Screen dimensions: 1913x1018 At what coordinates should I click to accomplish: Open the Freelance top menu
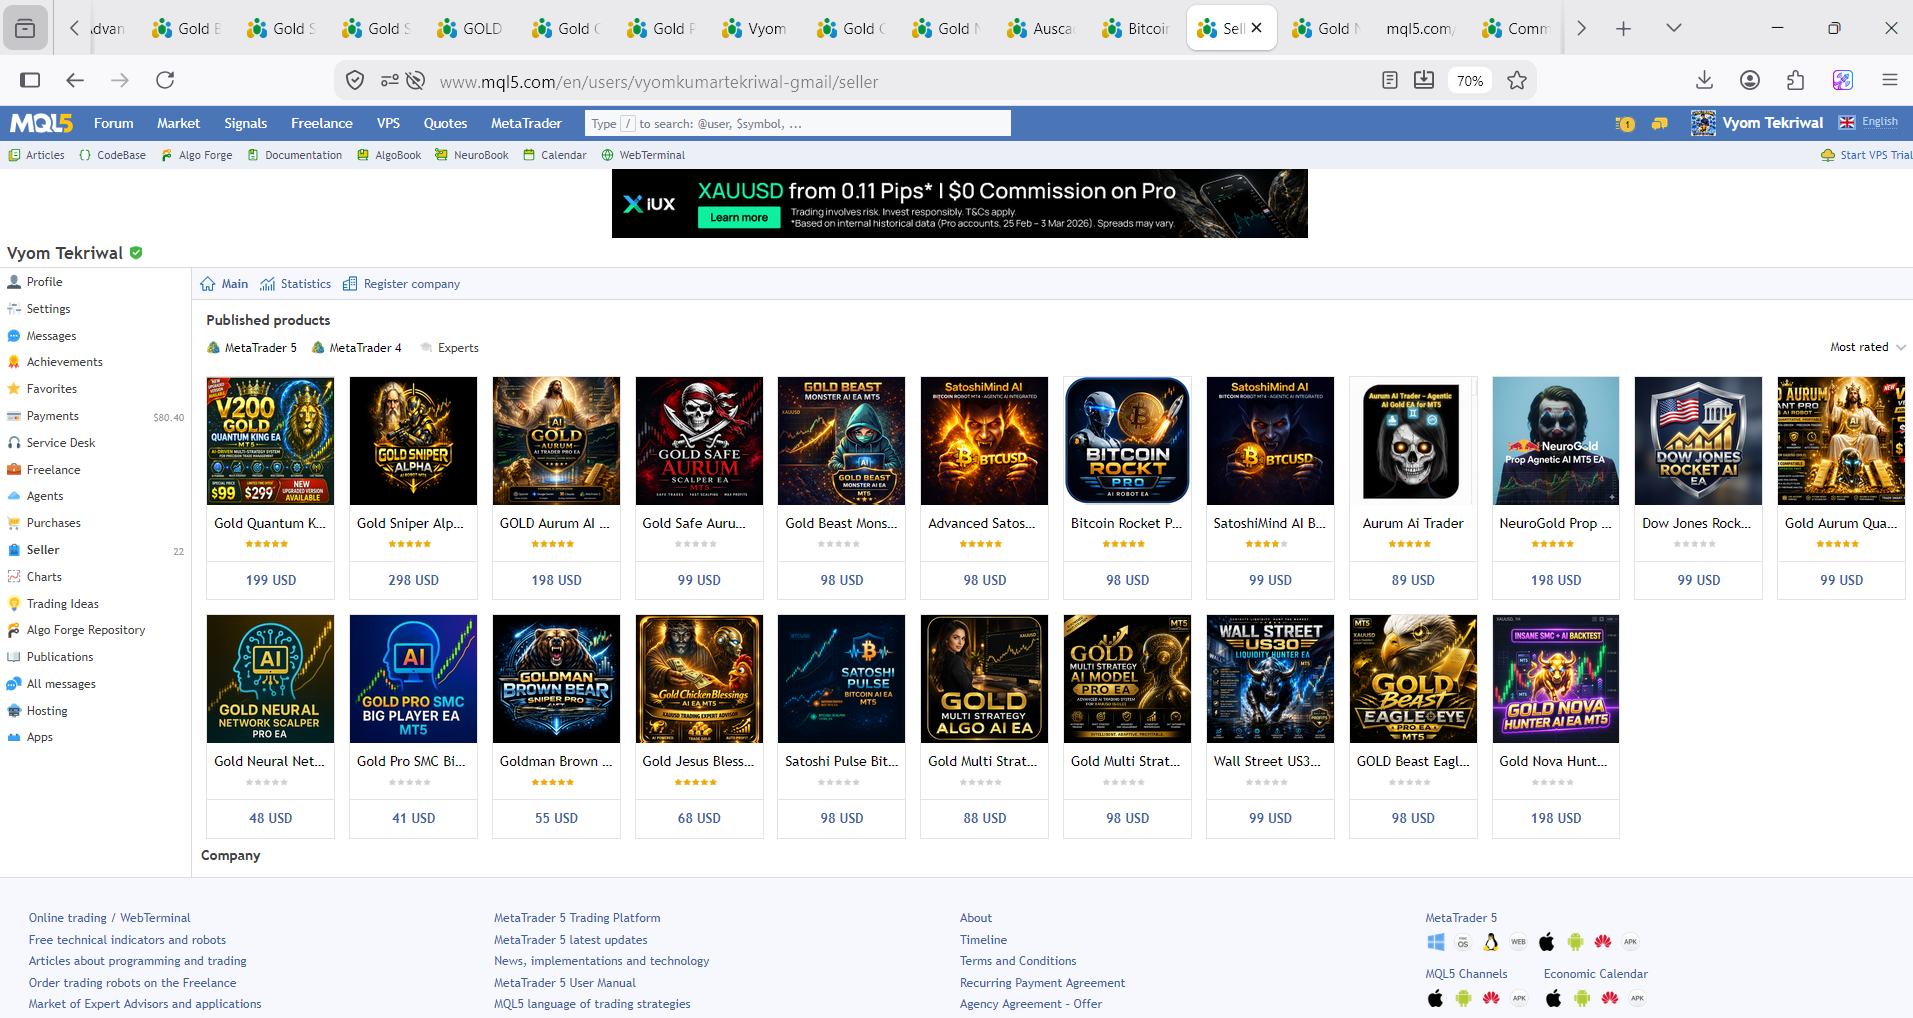(x=322, y=123)
